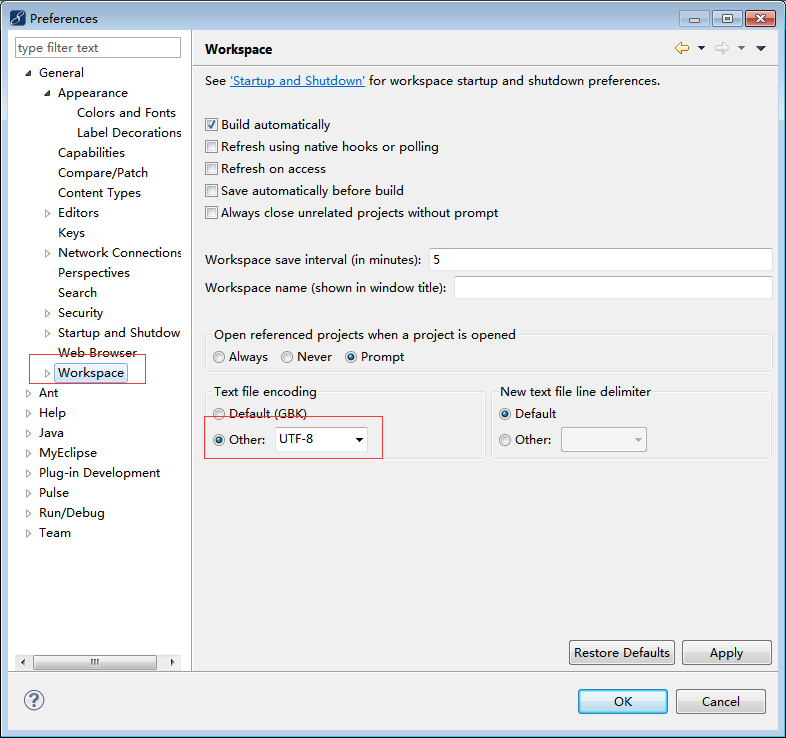Screen dimensions: 786x738
Task: Click the tree scrollbar right arrow
Action: coord(172,662)
